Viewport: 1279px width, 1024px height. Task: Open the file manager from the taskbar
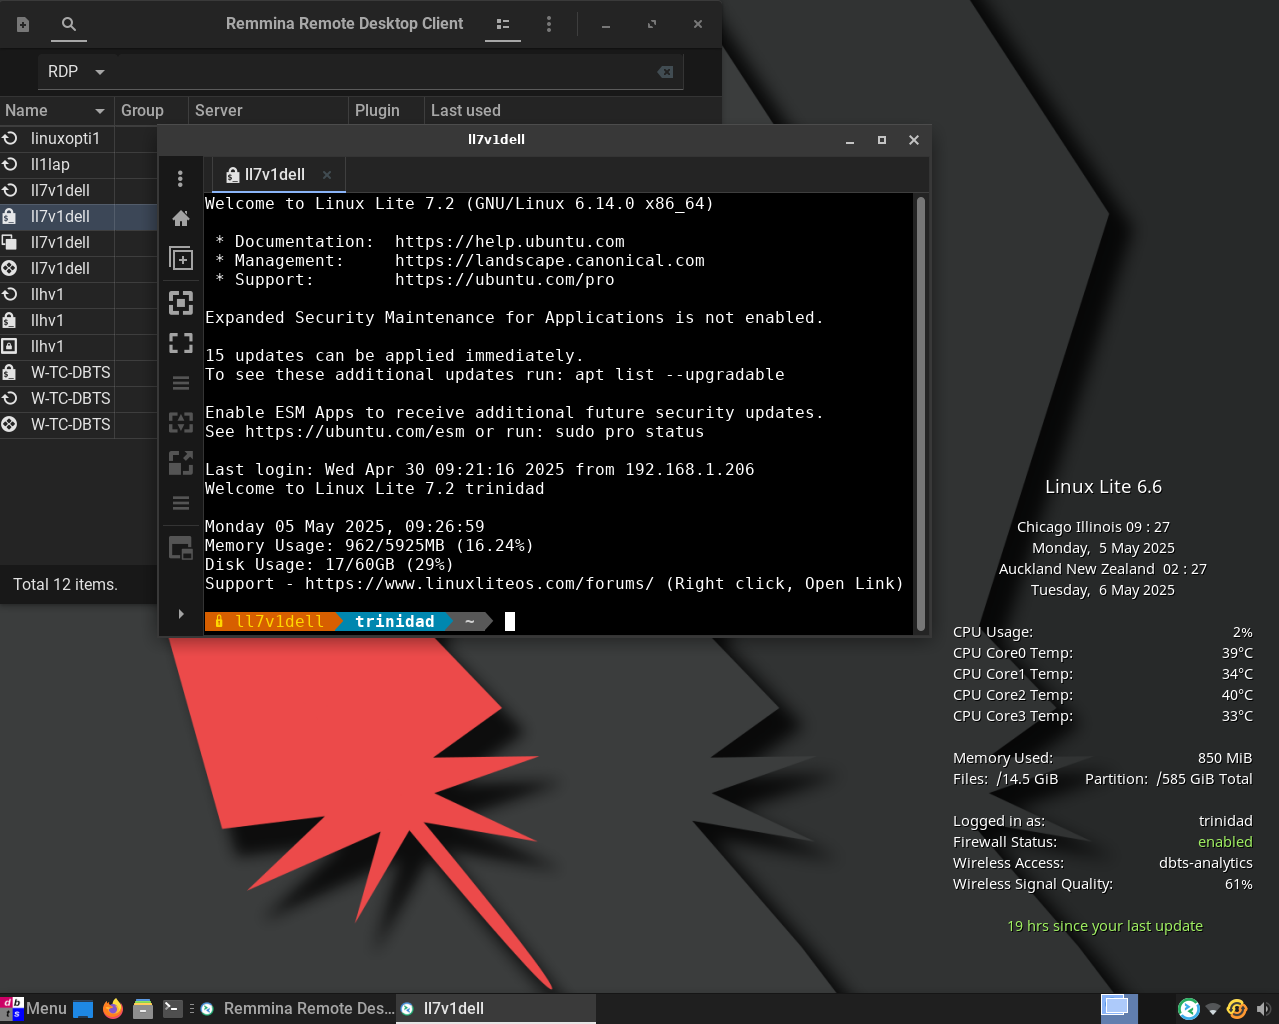[143, 1008]
